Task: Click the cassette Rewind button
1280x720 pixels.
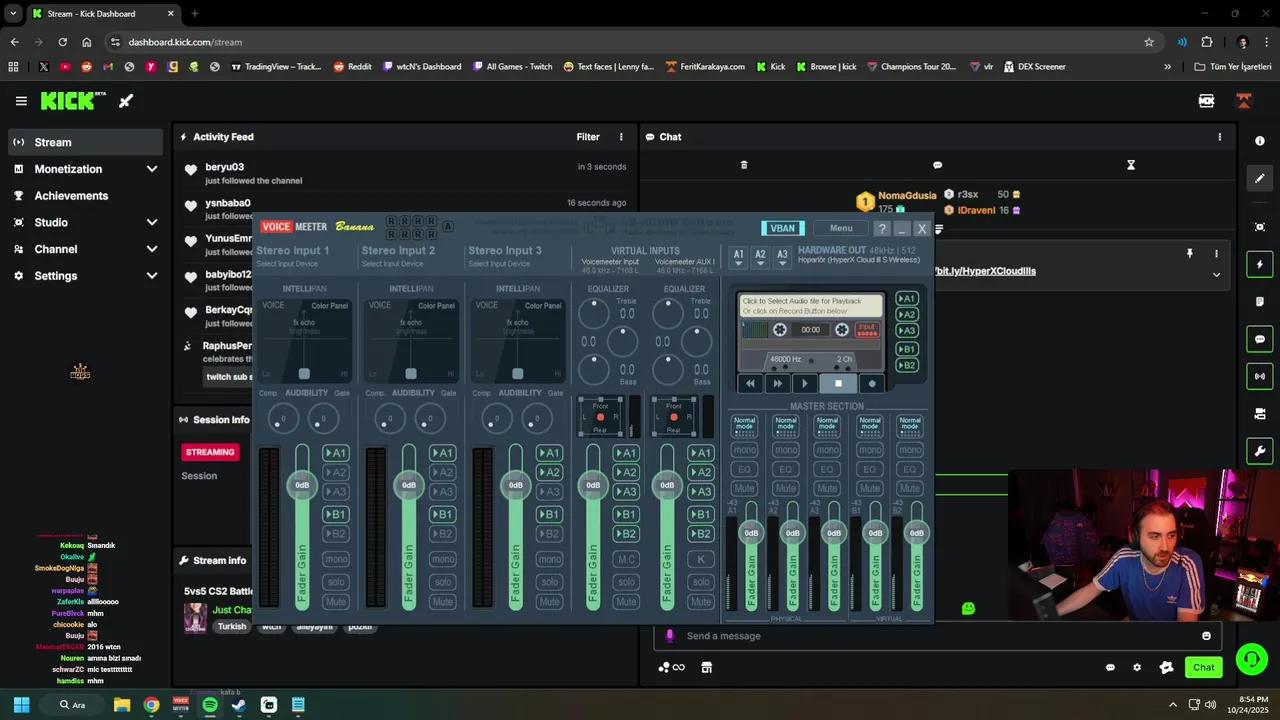Action: click(750, 383)
